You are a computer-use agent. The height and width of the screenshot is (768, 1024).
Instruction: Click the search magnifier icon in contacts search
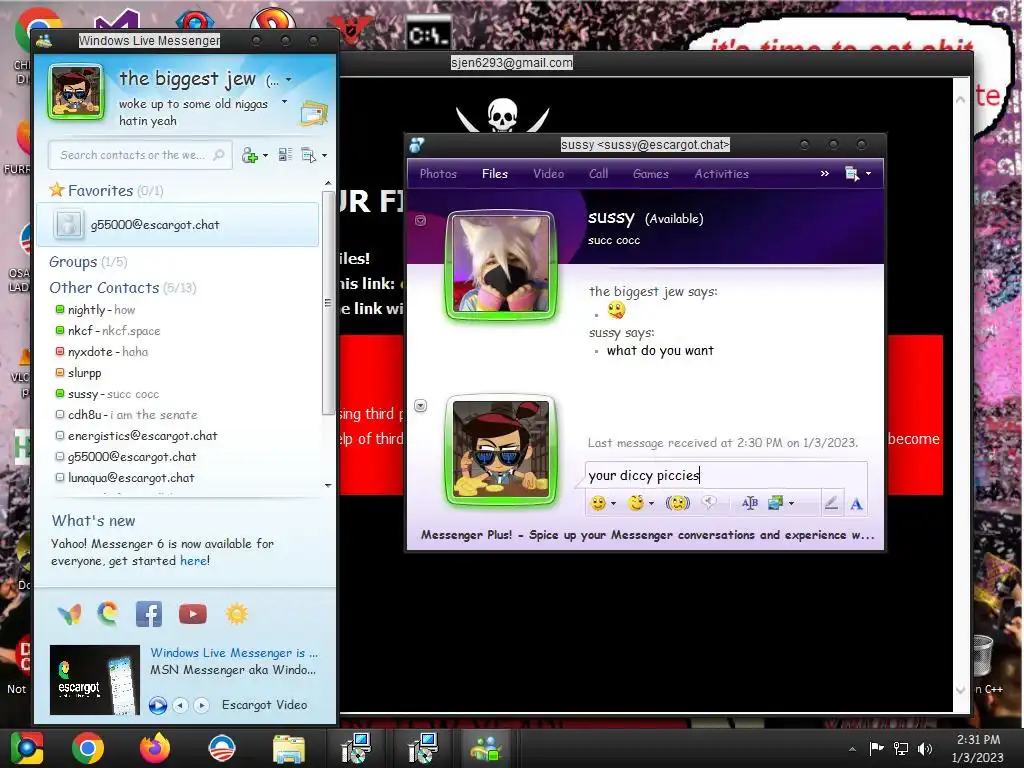click(x=219, y=155)
